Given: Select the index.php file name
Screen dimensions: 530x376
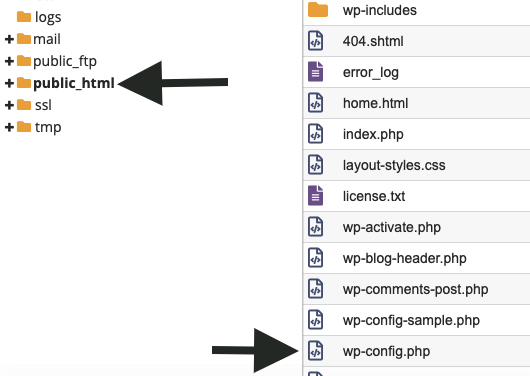Looking at the screenshot, I should [x=373, y=135].
